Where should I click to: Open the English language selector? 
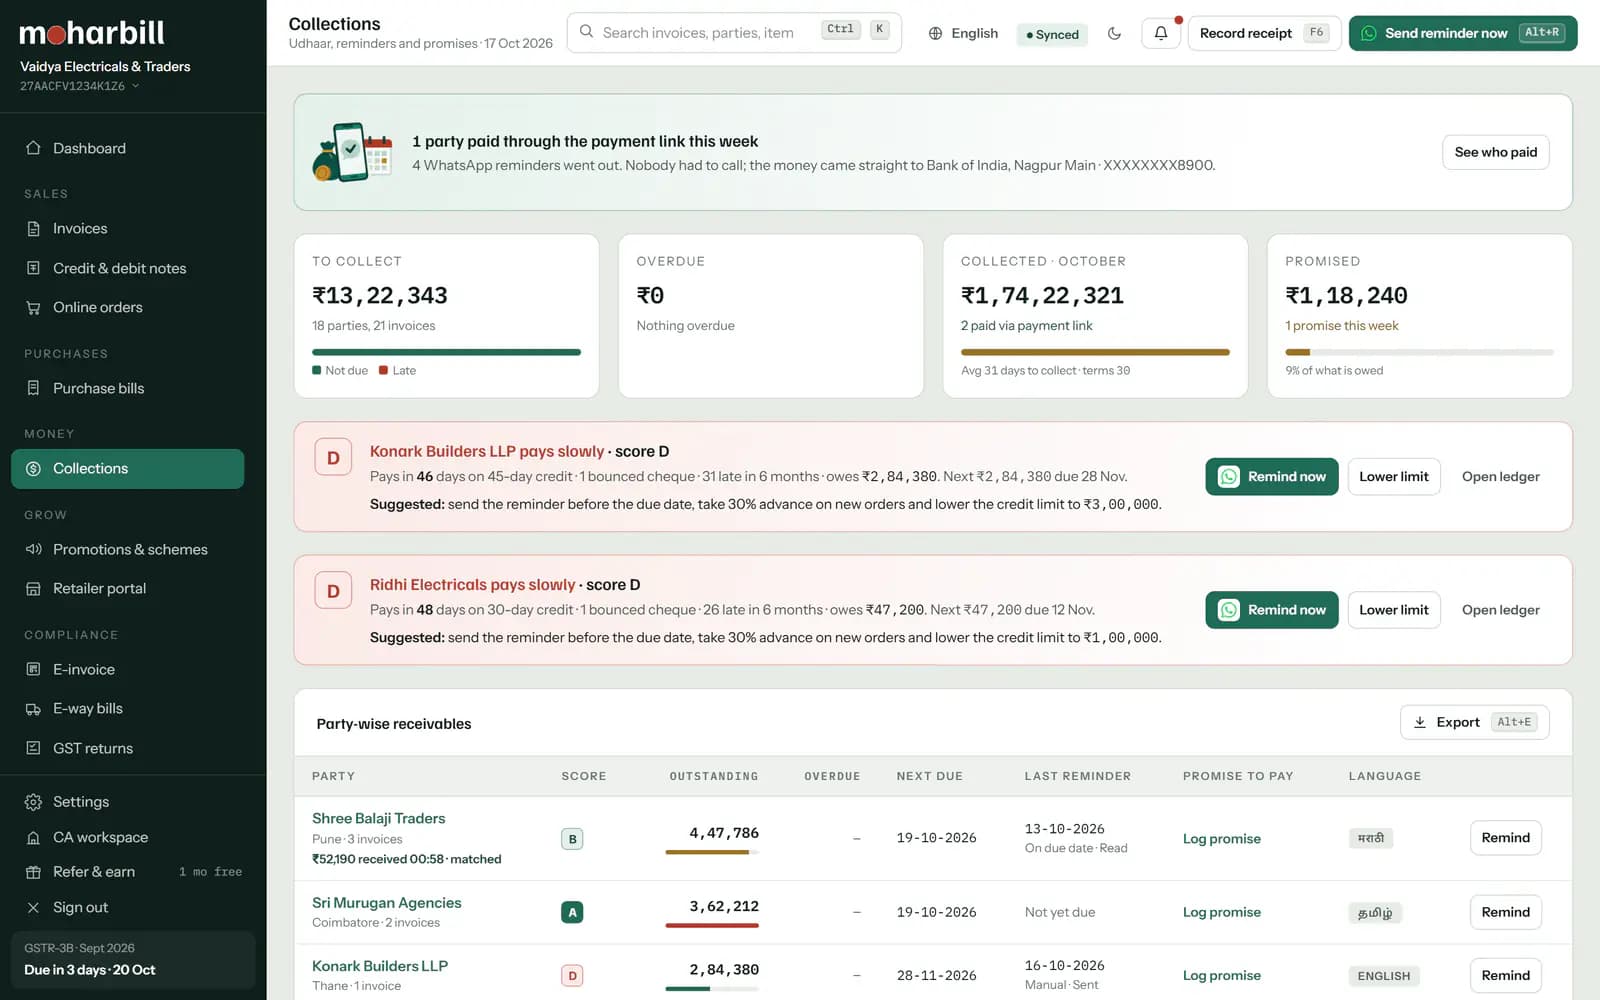(x=963, y=33)
